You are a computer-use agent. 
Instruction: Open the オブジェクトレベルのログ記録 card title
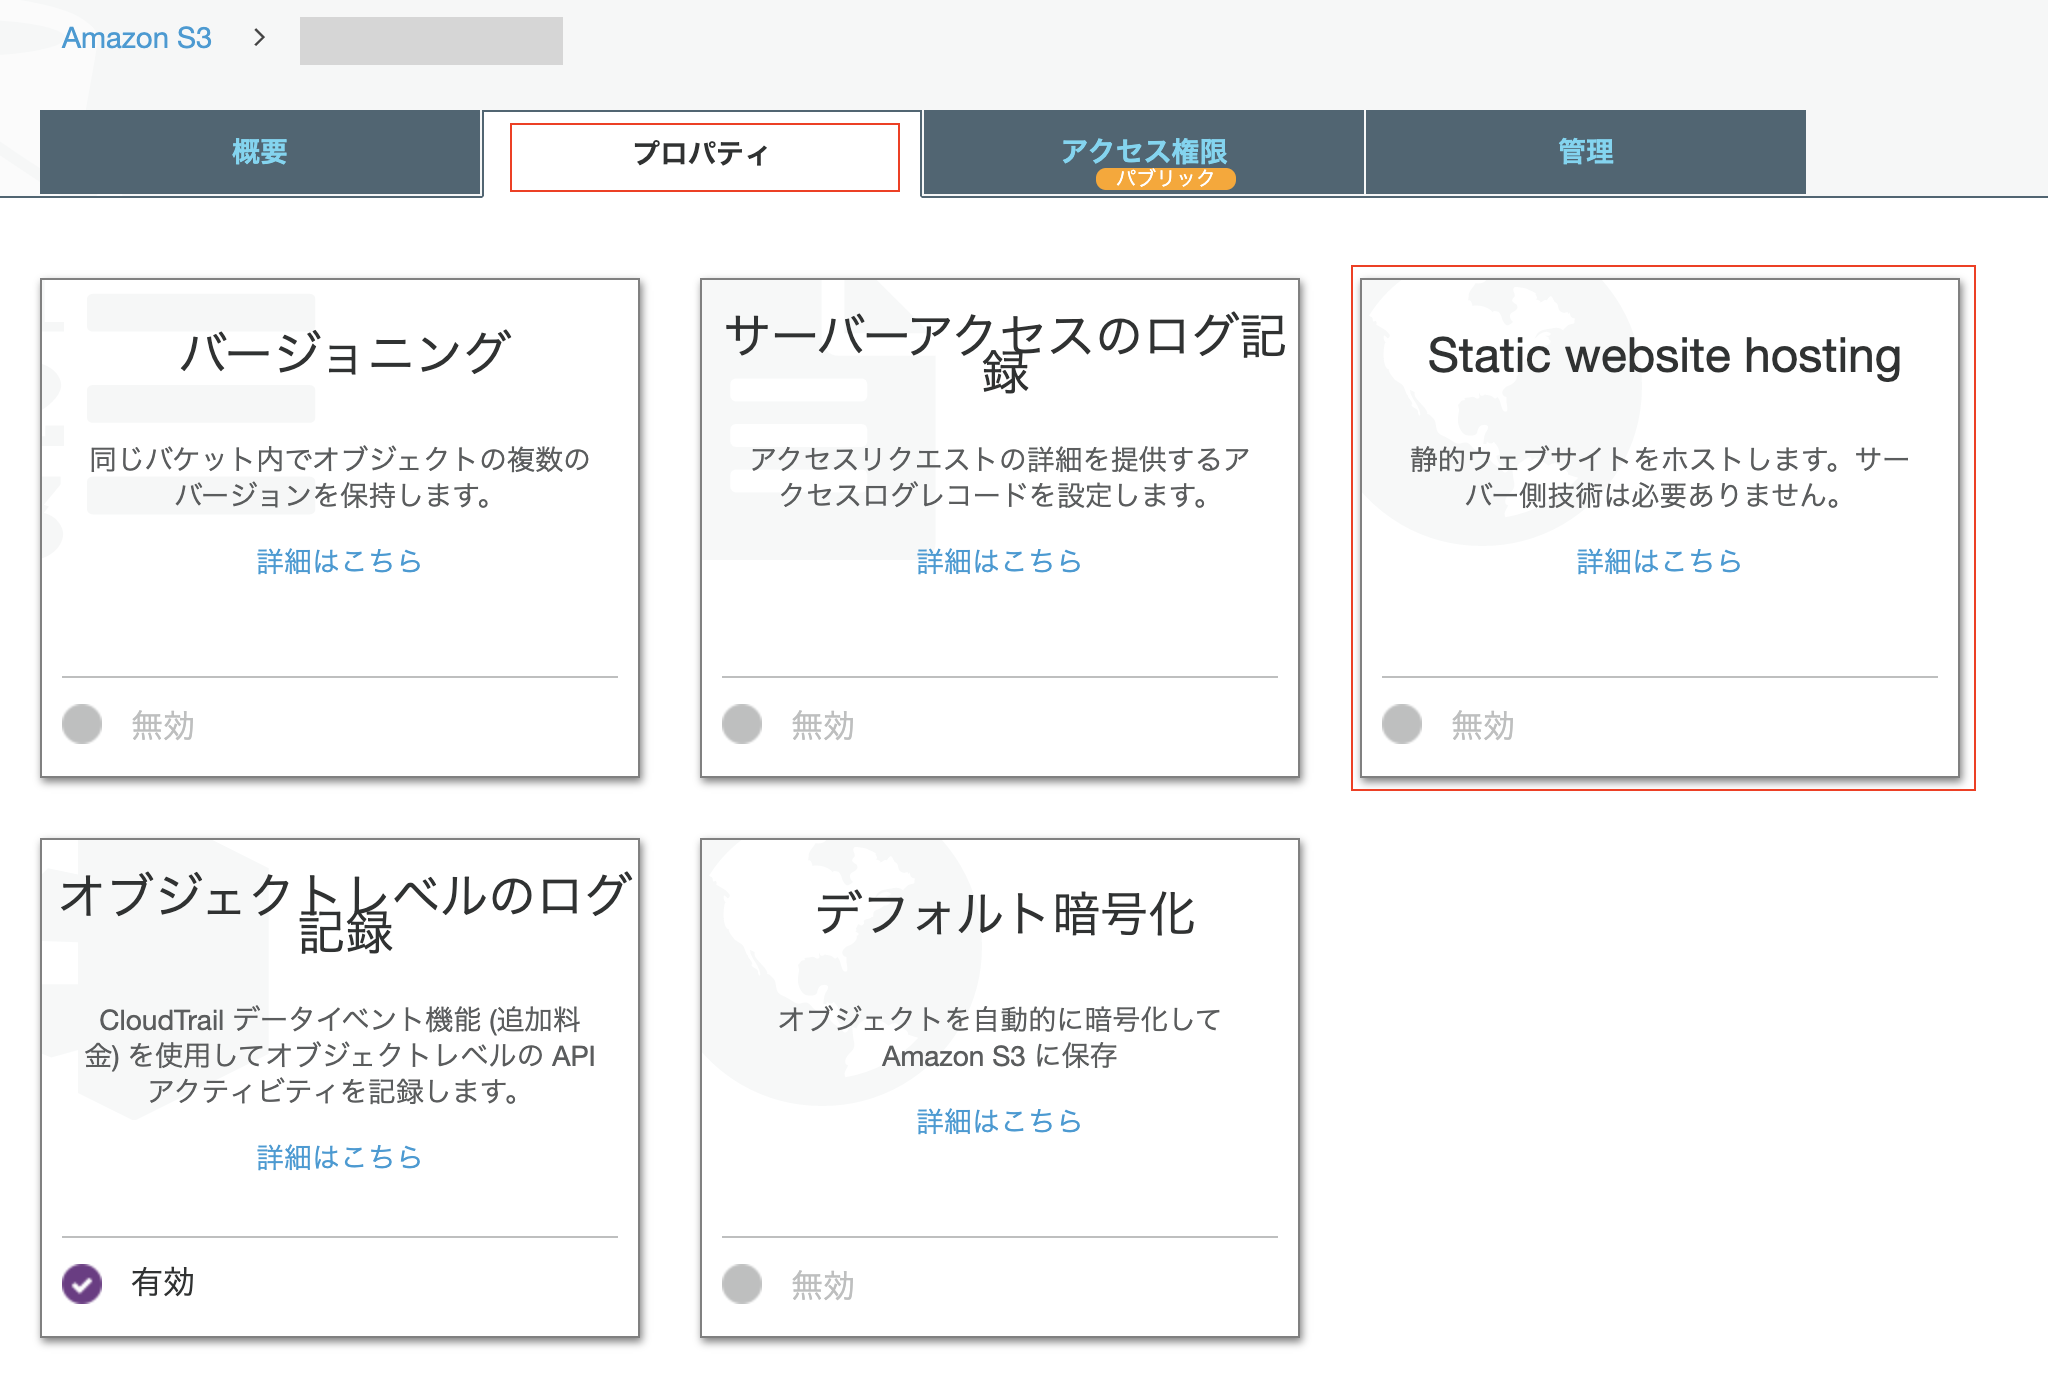(345, 912)
